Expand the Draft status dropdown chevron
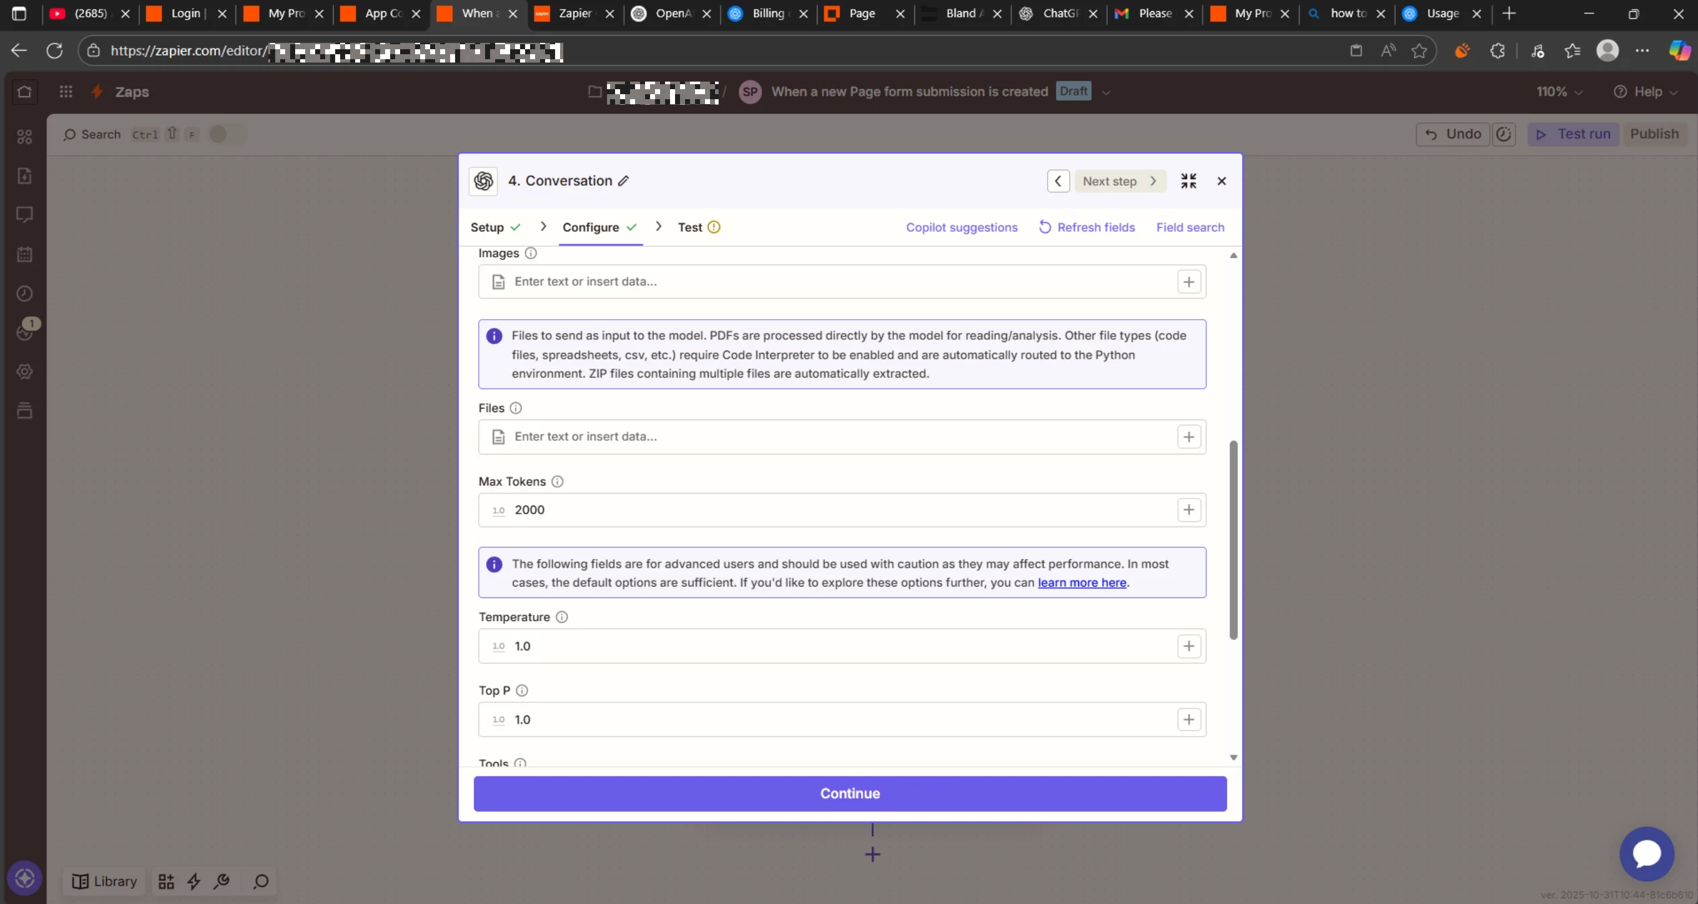This screenshot has width=1698, height=904. coord(1106,92)
